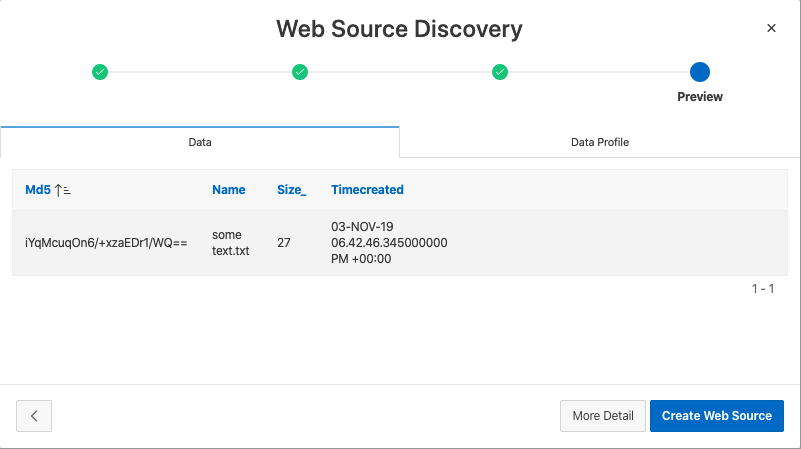The image size is (801, 449).
Task: Click the 'some text.txt' name cell
Action: (231, 243)
